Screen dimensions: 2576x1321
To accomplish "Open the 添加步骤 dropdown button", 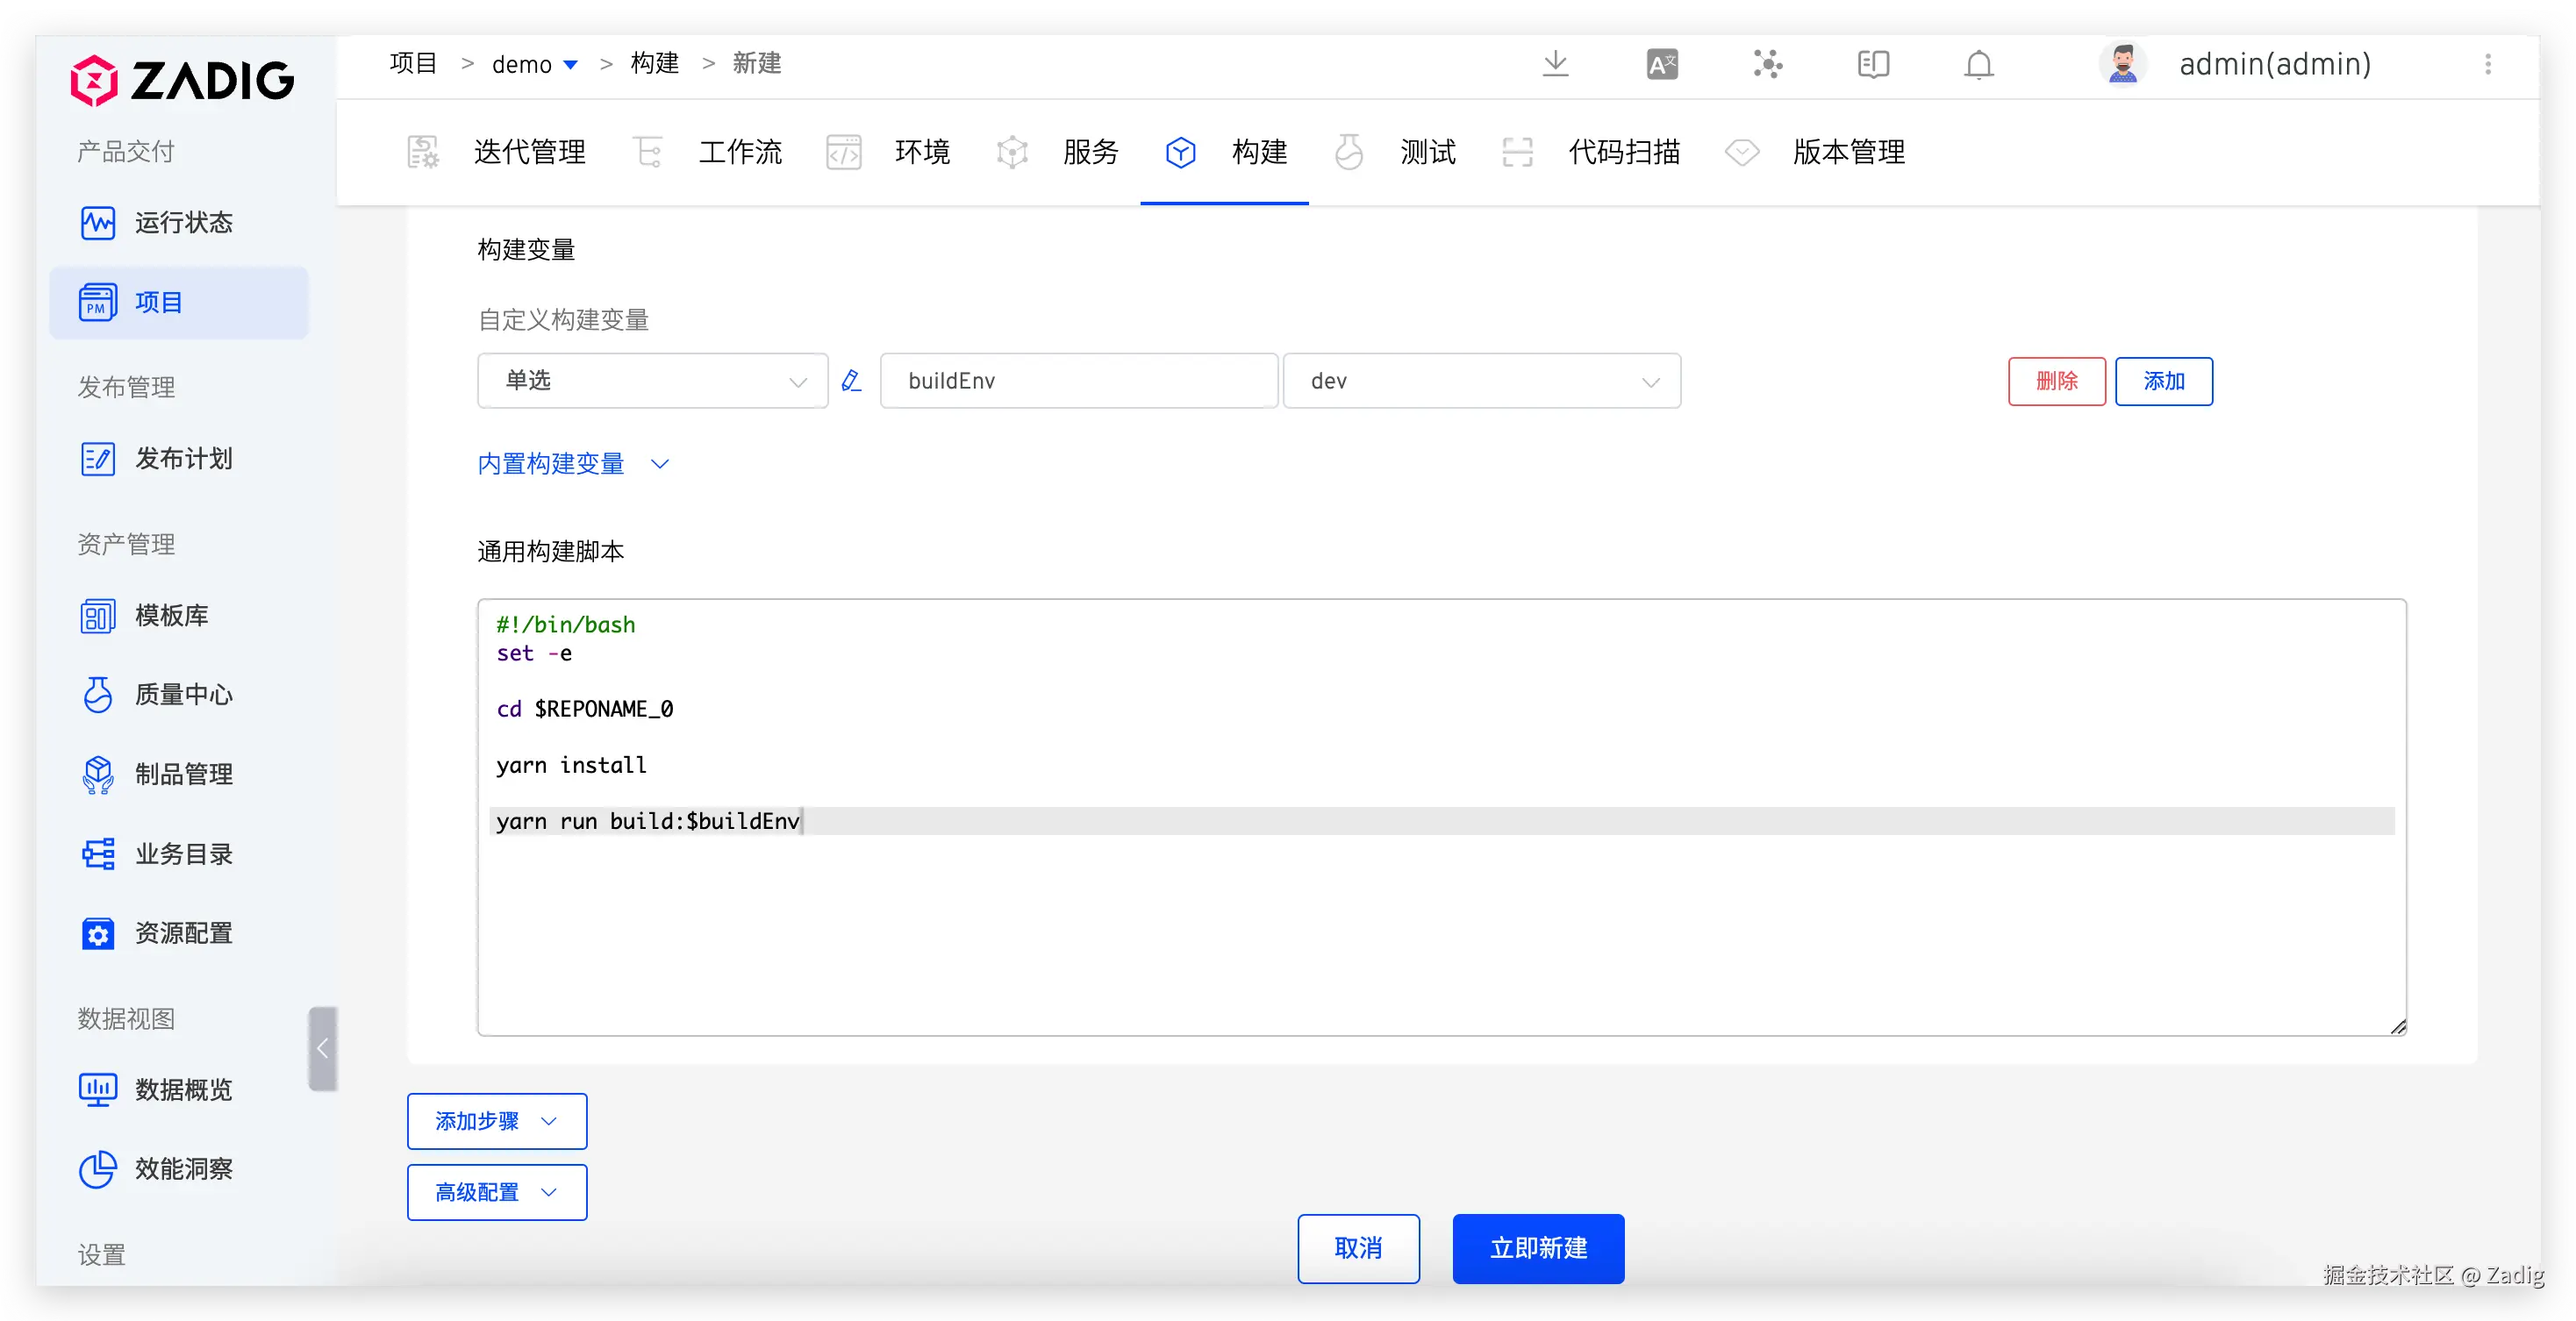I will click(497, 1121).
